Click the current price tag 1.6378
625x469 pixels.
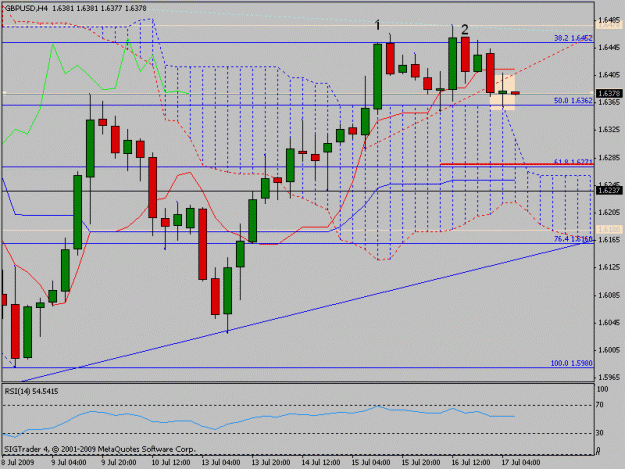[x=609, y=94]
